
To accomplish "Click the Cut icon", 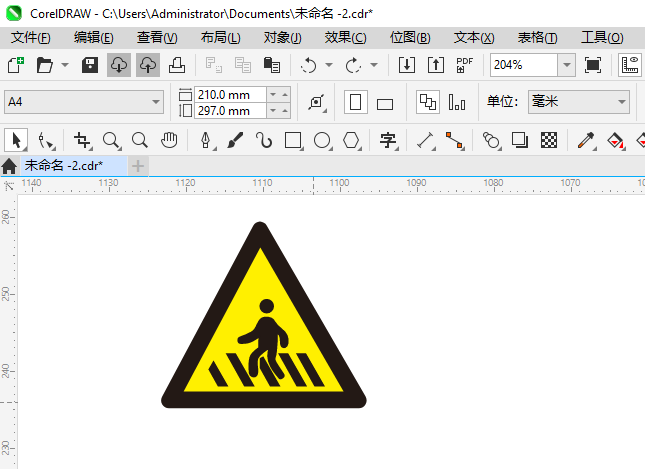I will (x=214, y=65).
